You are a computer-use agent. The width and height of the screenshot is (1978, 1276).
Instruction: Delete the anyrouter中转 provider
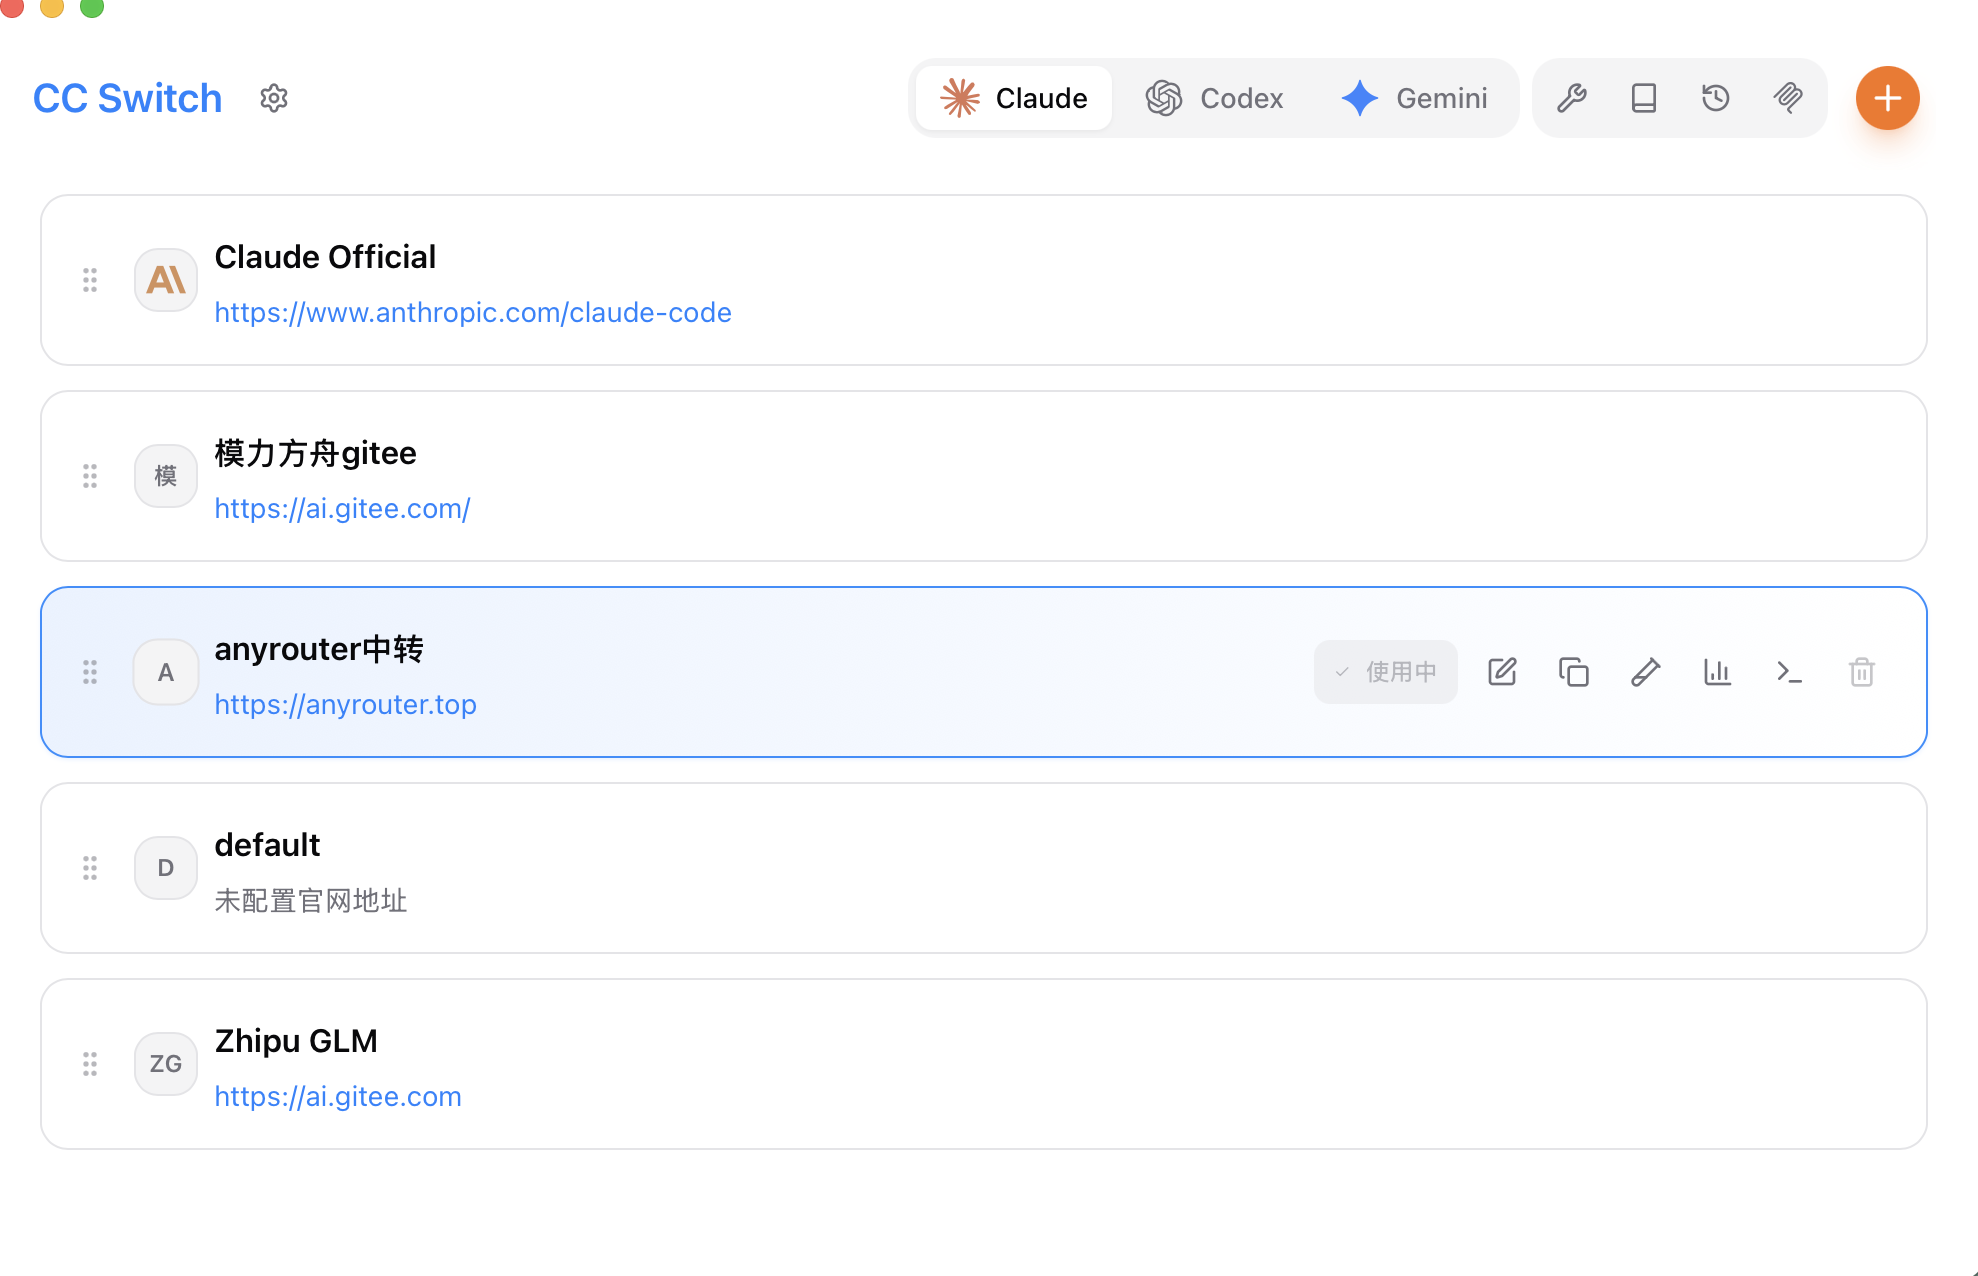1862,672
